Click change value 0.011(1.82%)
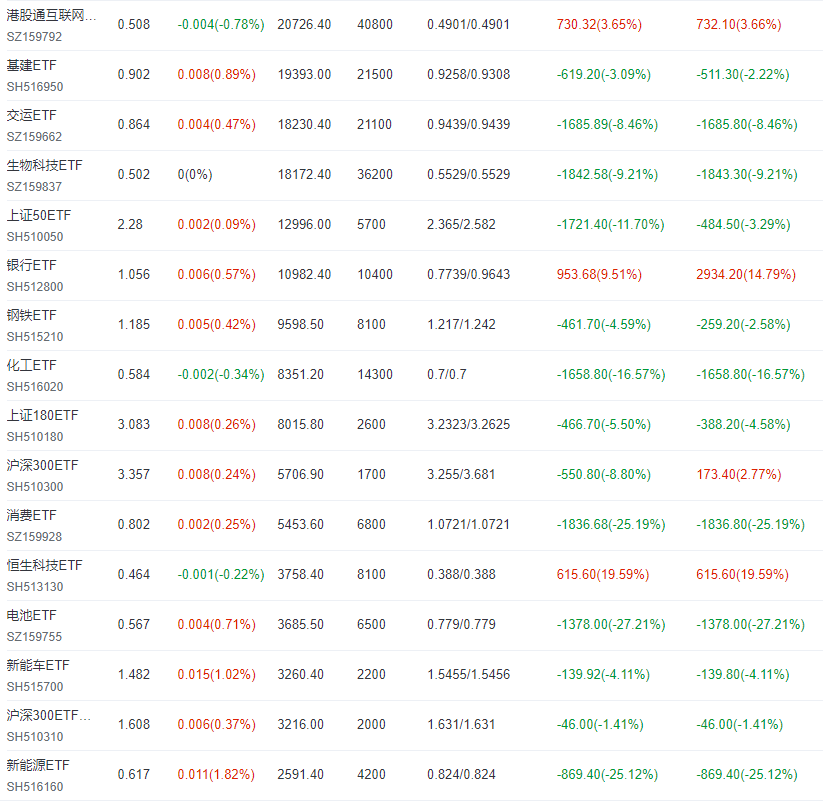The image size is (823, 803). (x=216, y=775)
